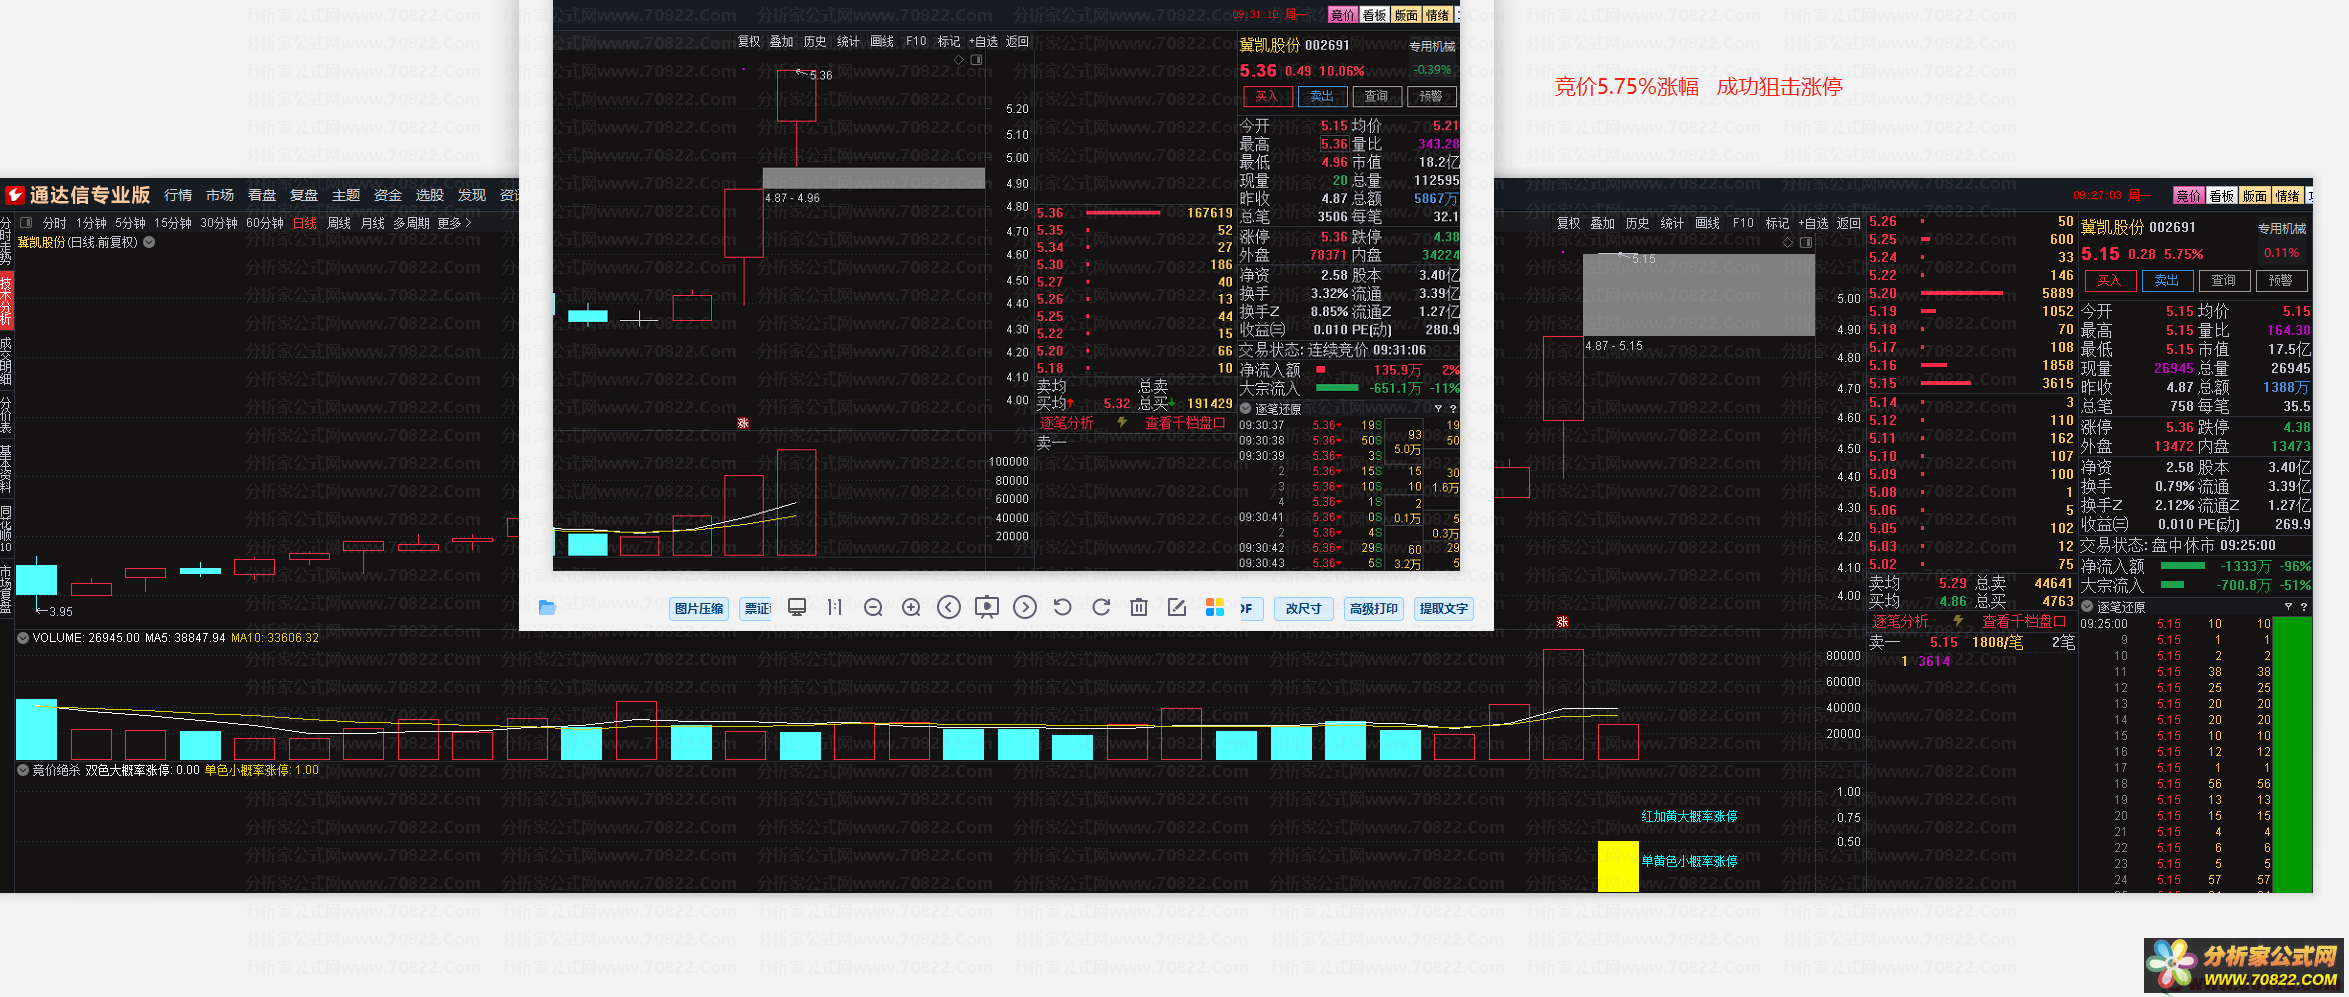
Task: Open dropdown next to 冀凯股份(日线.前复权)
Action: point(149,242)
